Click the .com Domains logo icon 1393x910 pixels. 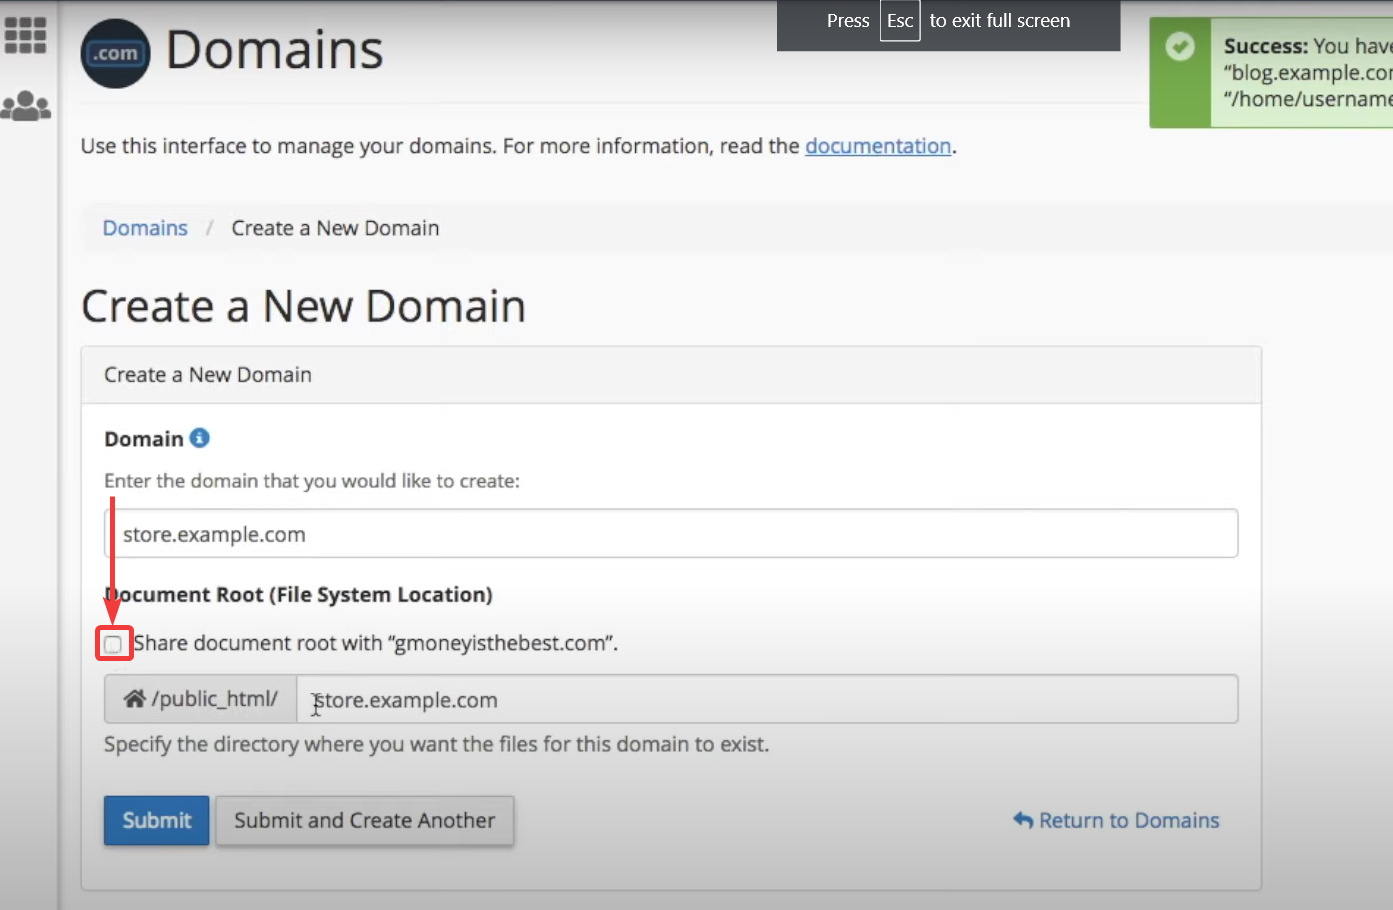116,53
